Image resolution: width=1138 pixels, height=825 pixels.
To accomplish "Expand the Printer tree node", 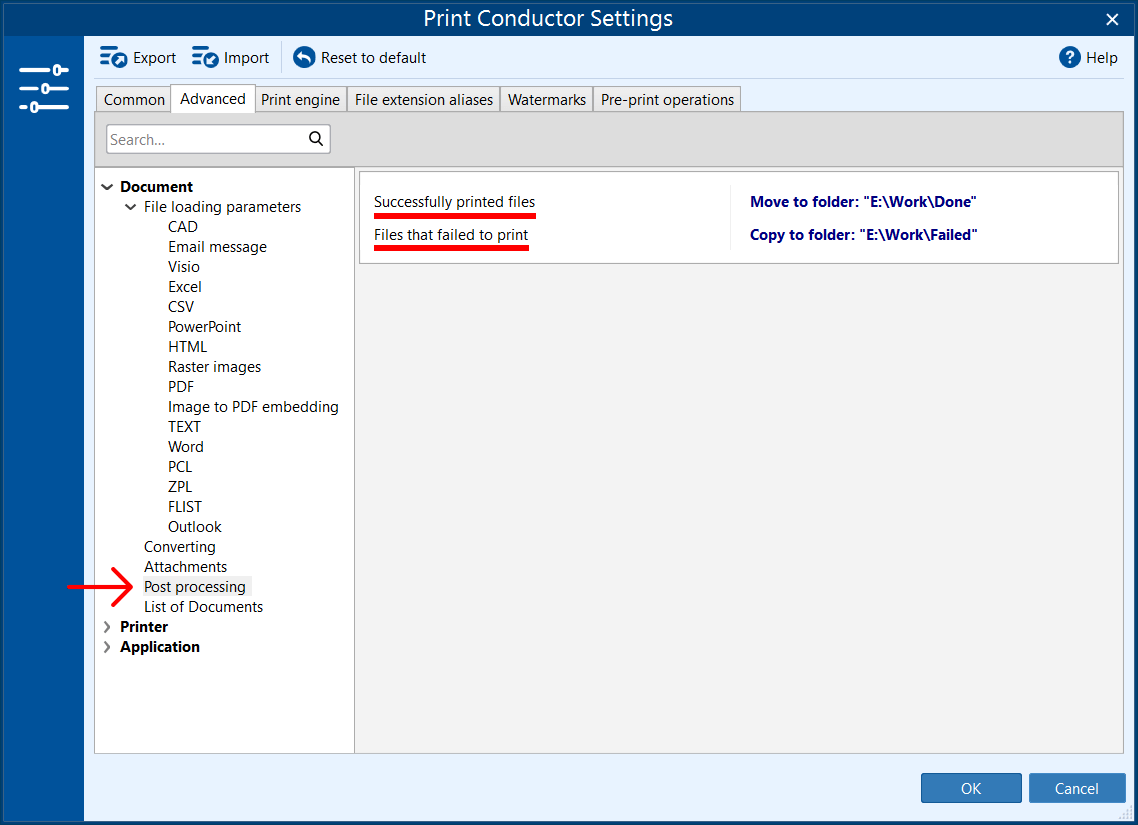I will (107, 627).
